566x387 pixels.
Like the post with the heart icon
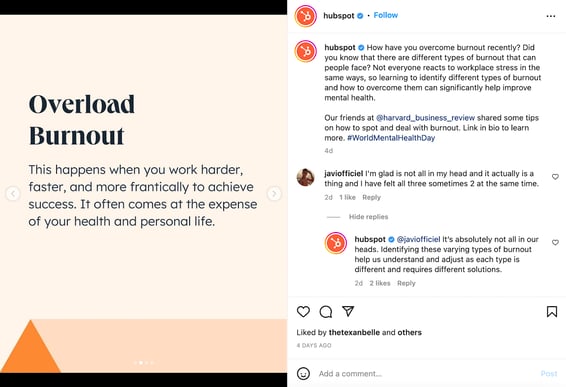[x=303, y=311]
